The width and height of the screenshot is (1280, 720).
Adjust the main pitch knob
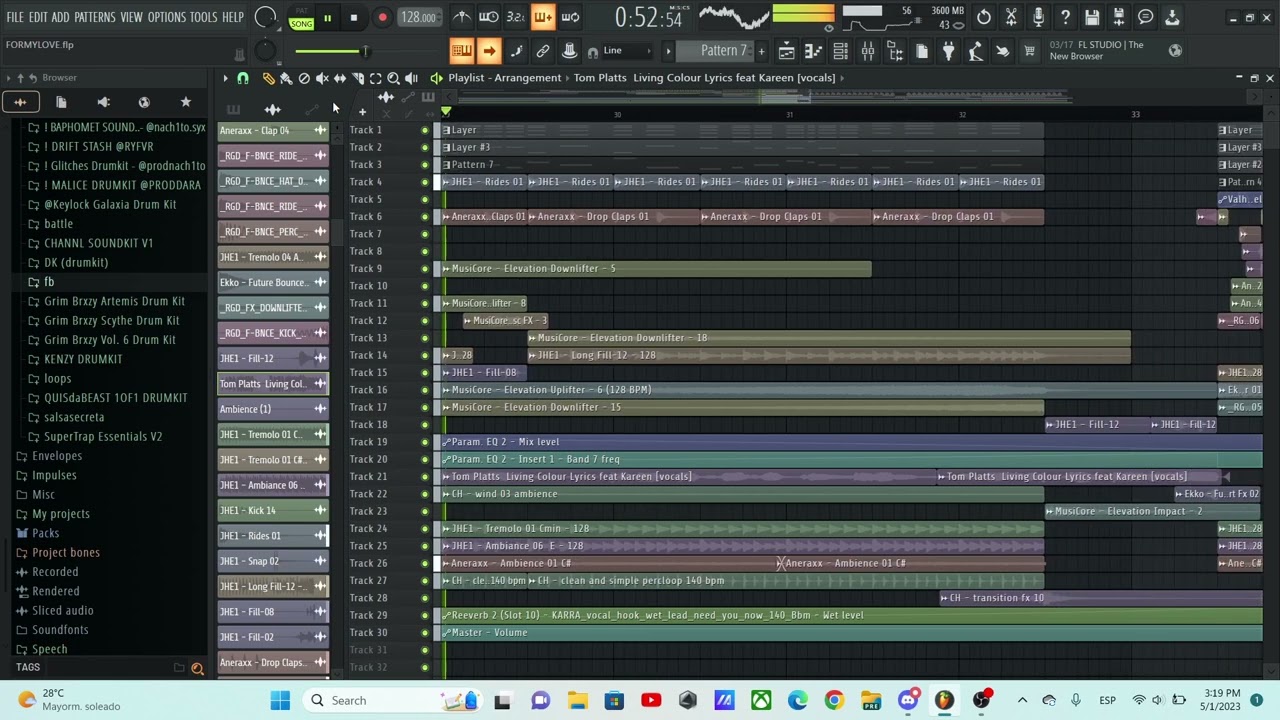tap(265, 52)
